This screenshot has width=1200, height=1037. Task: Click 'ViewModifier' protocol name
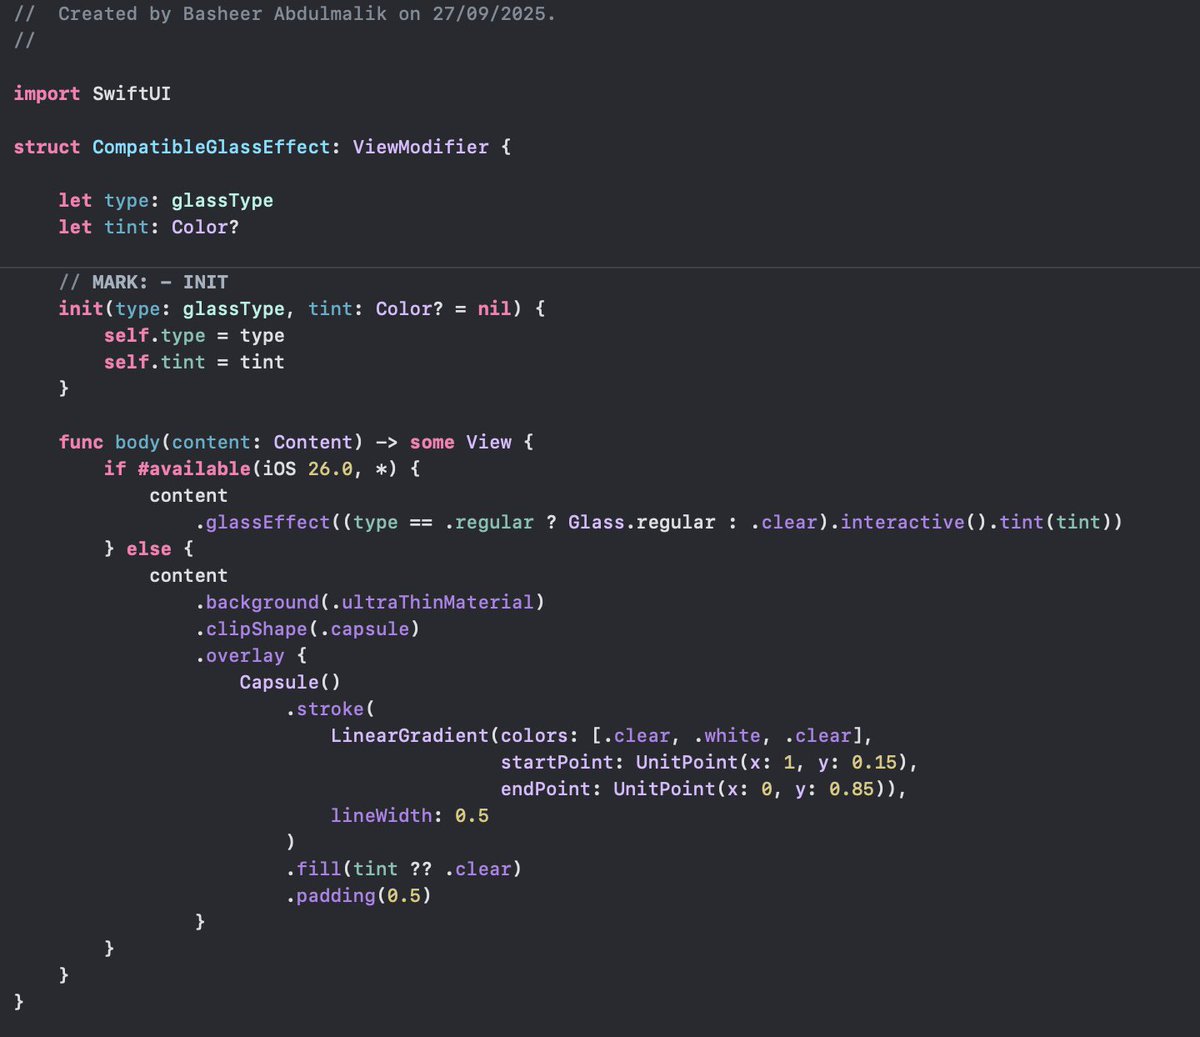421,147
